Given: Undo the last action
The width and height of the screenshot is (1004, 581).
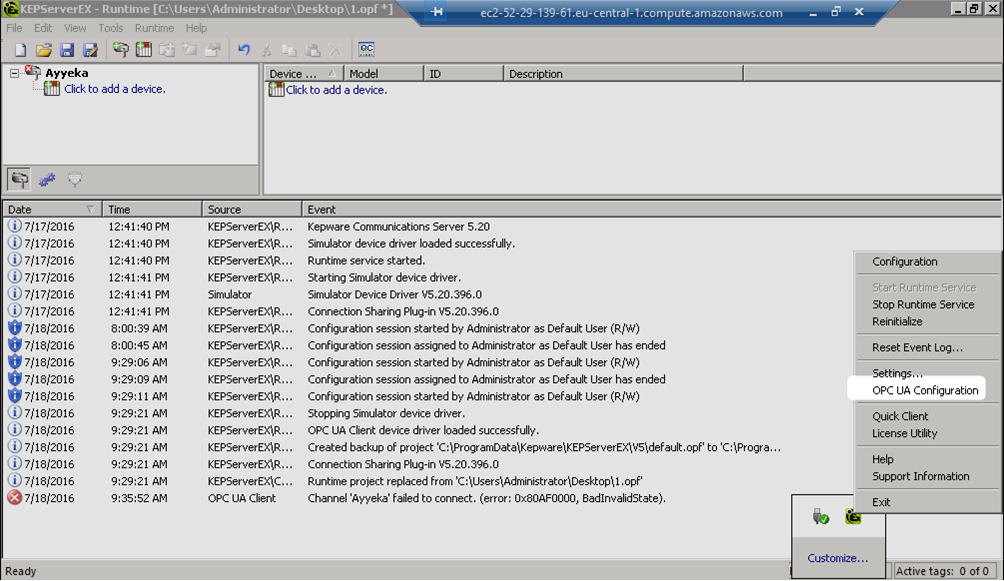Looking at the screenshot, I should pos(243,50).
